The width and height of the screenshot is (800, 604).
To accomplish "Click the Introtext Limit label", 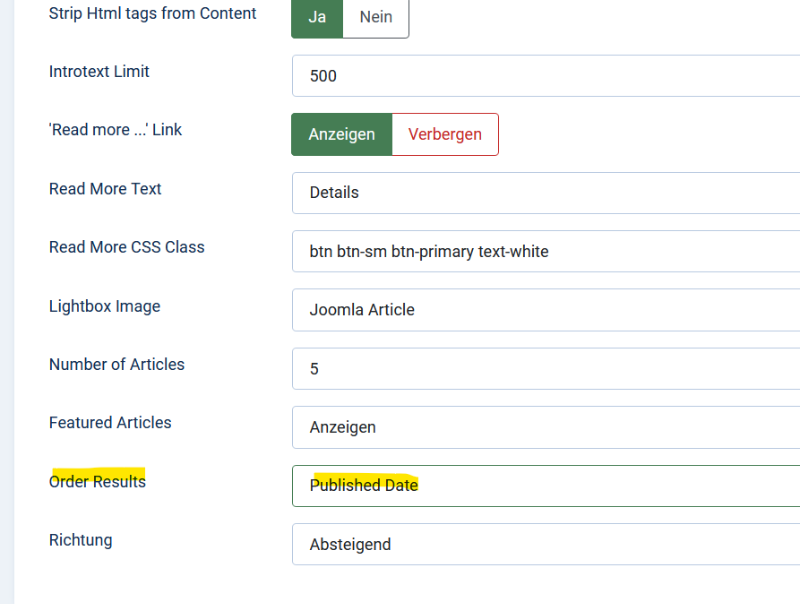I will click(99, 71).
